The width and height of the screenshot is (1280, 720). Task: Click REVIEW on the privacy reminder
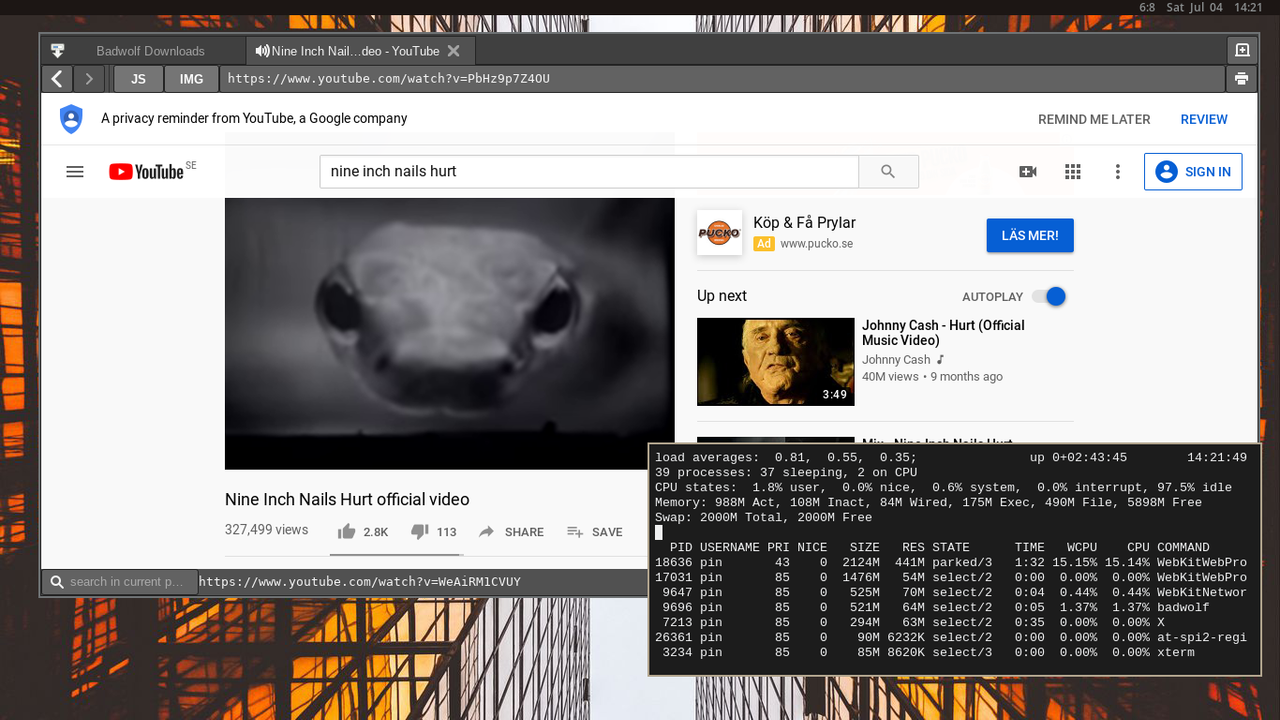tap(1204, 119)
